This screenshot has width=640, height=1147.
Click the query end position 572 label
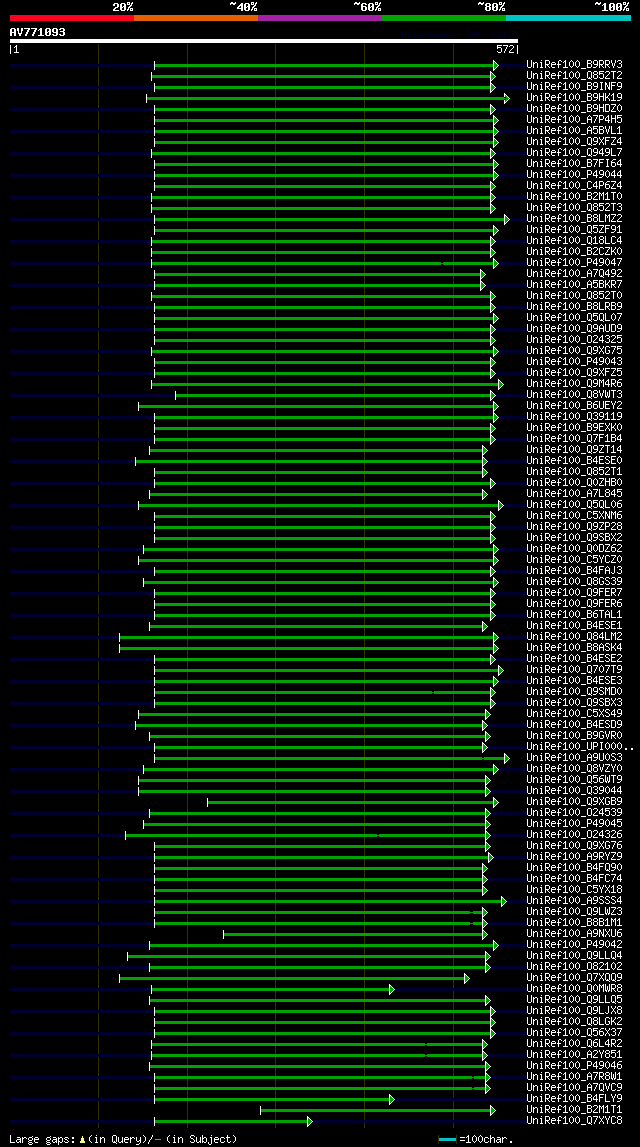[x=505, y=49]
